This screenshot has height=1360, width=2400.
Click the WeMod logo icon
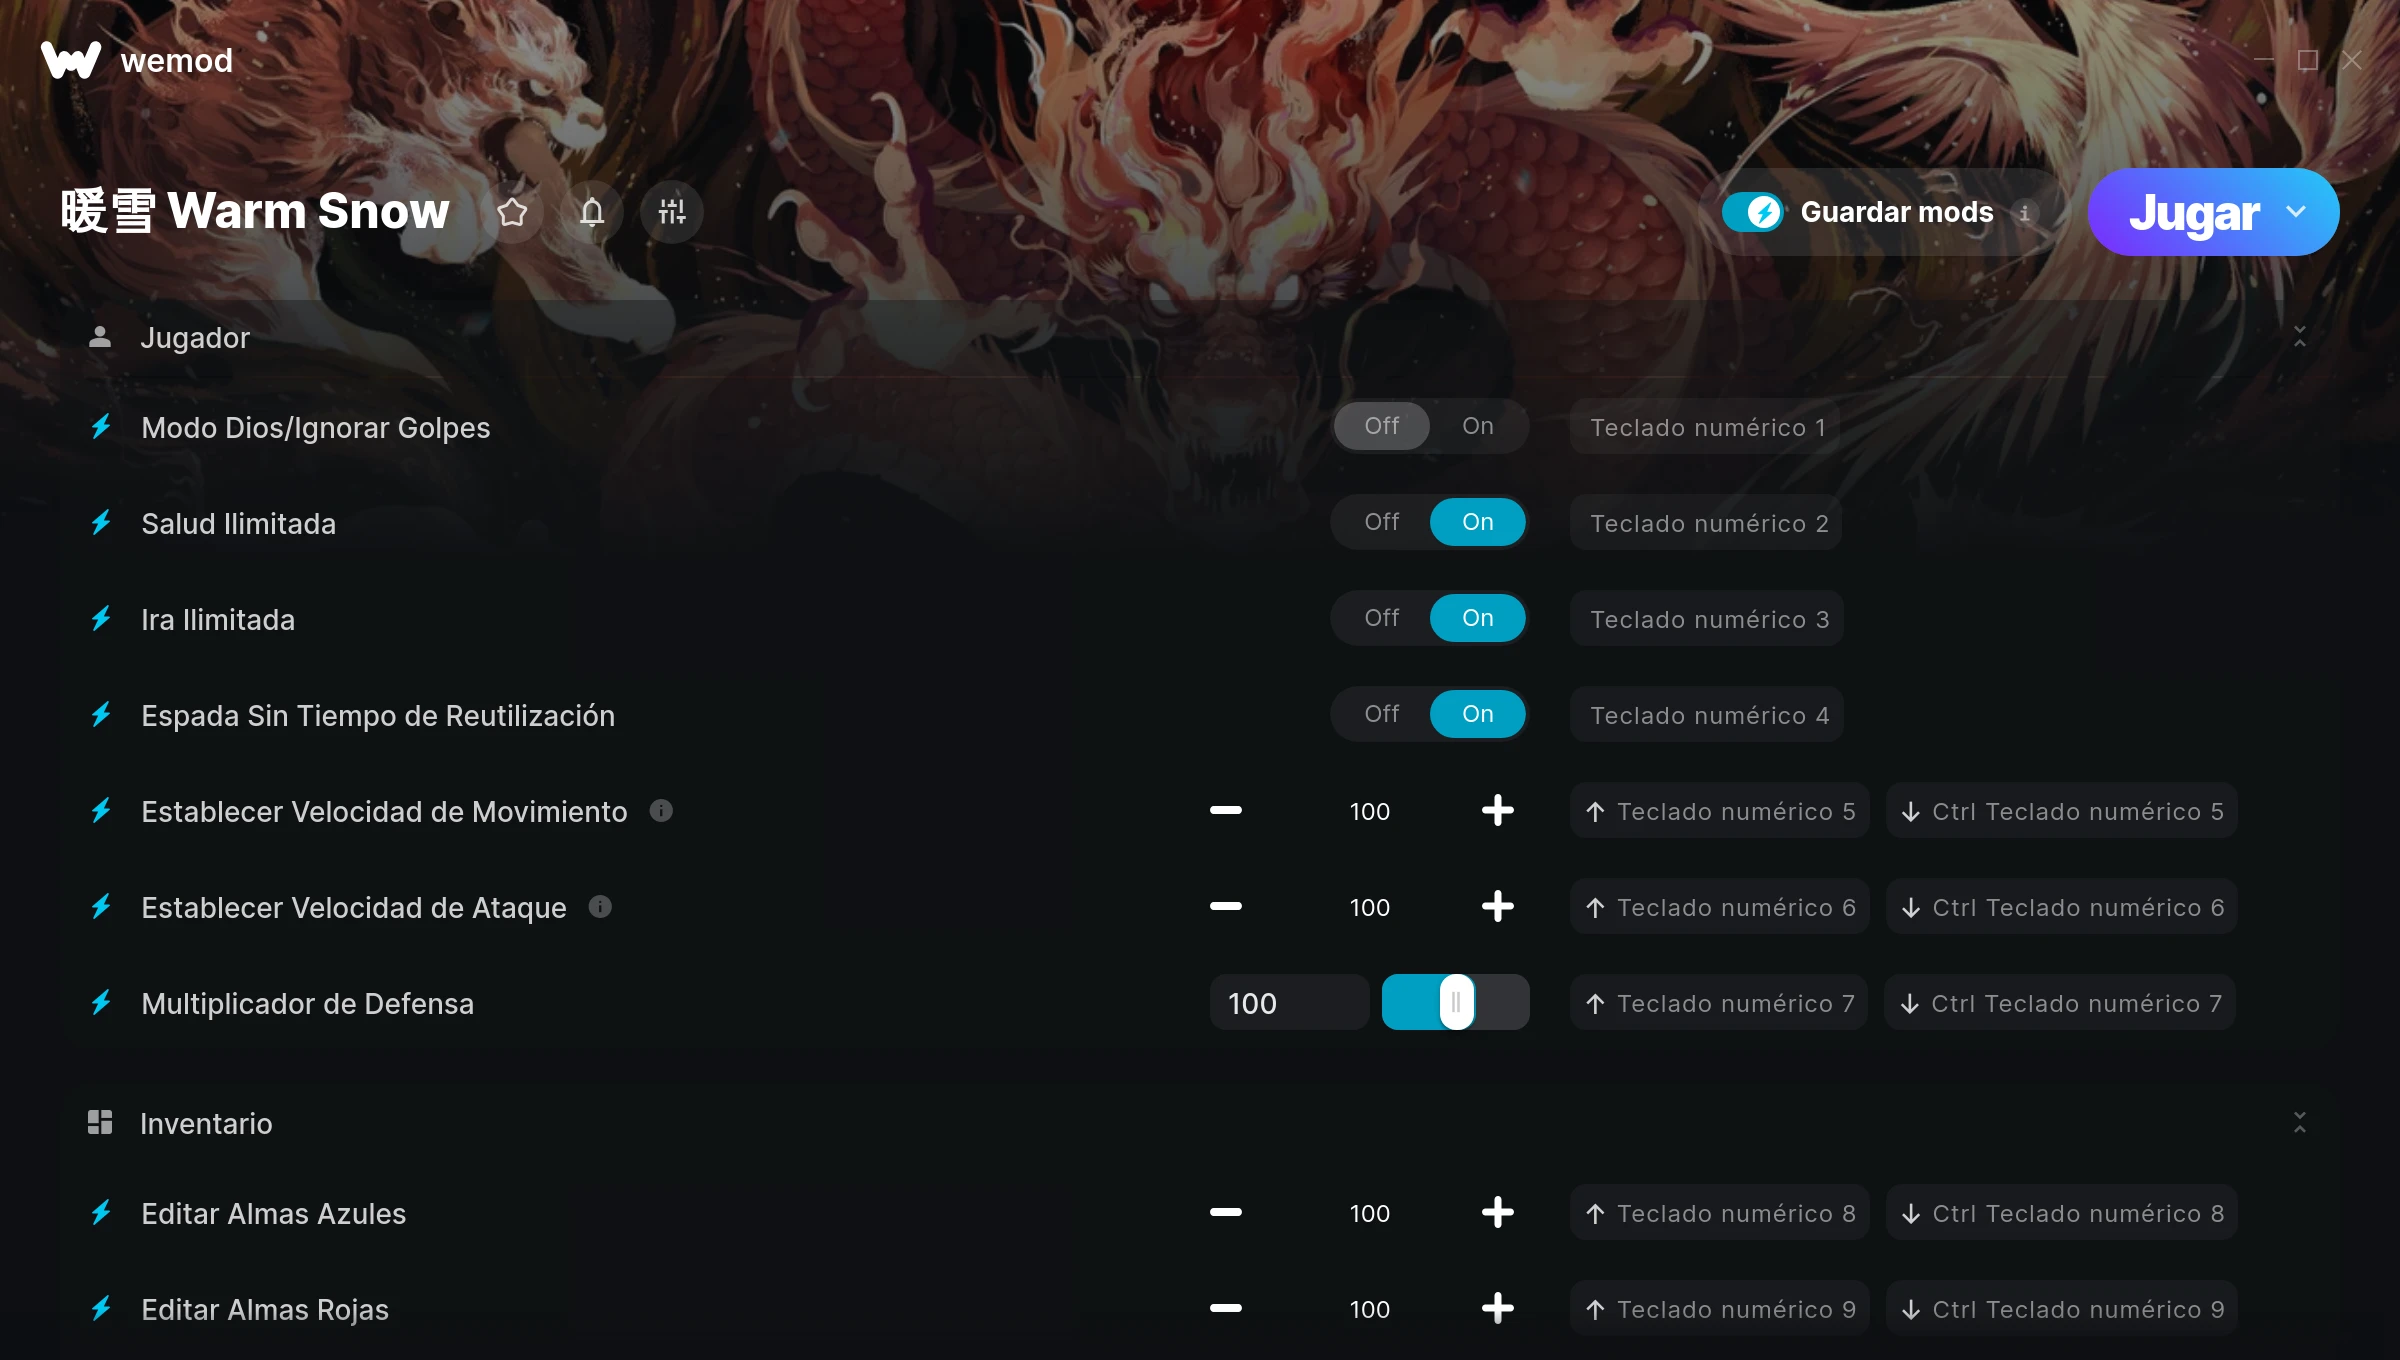click(71, 60)
